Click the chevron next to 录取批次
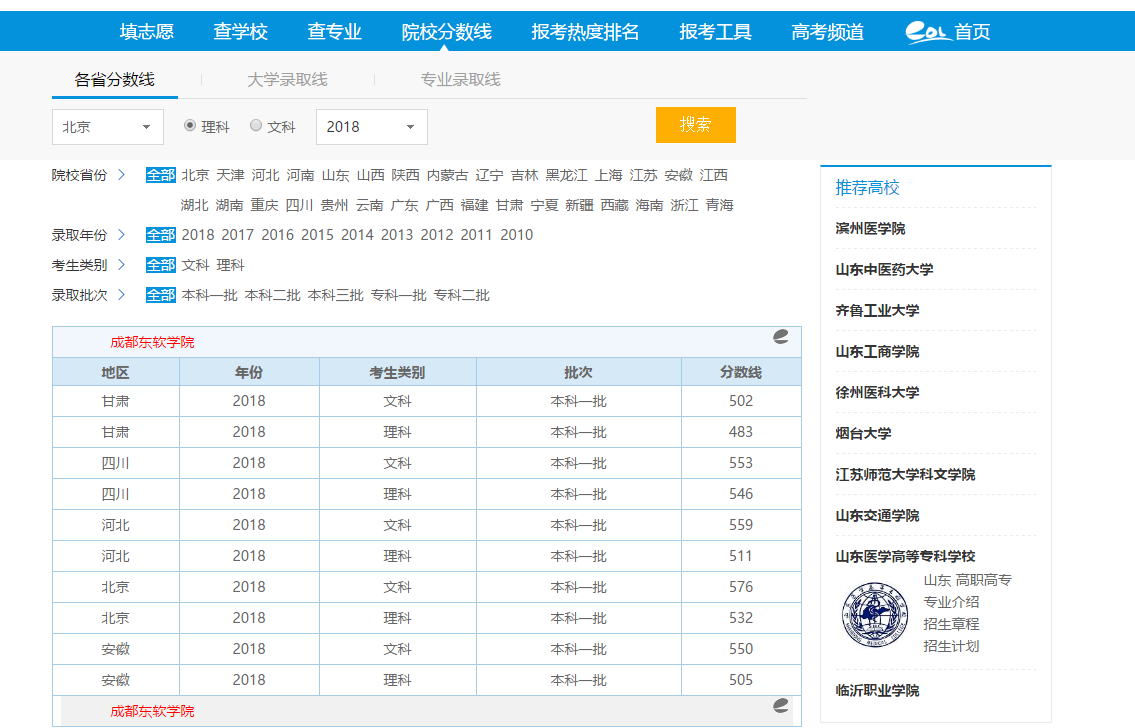 (122, 295)
